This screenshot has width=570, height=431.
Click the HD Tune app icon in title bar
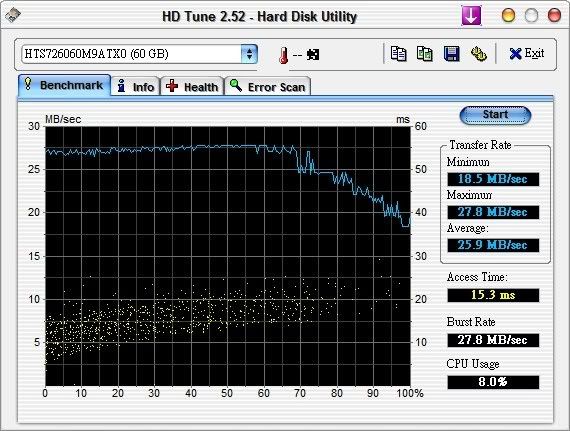pyautogui.click(x=13, y=15)
